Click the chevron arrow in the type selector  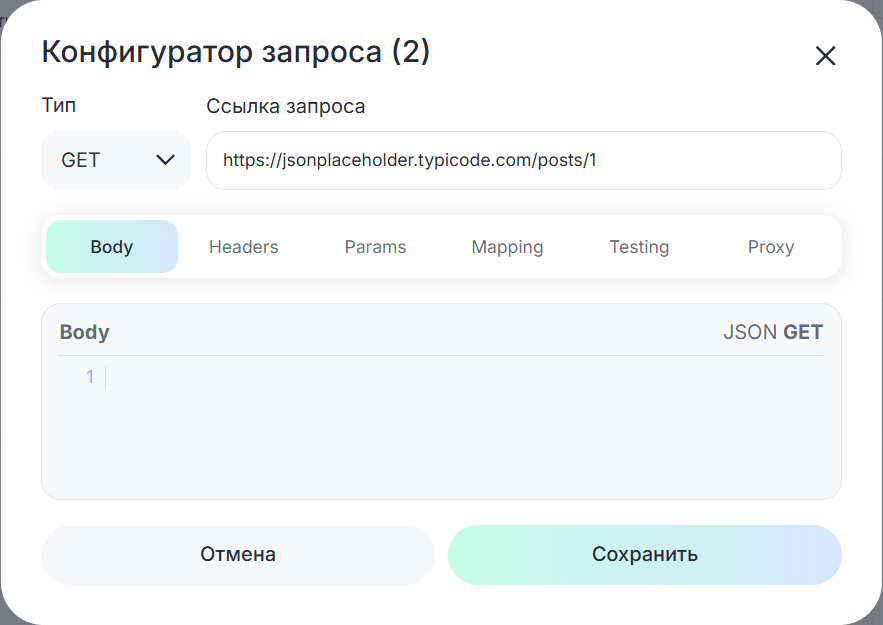[166, 160]
